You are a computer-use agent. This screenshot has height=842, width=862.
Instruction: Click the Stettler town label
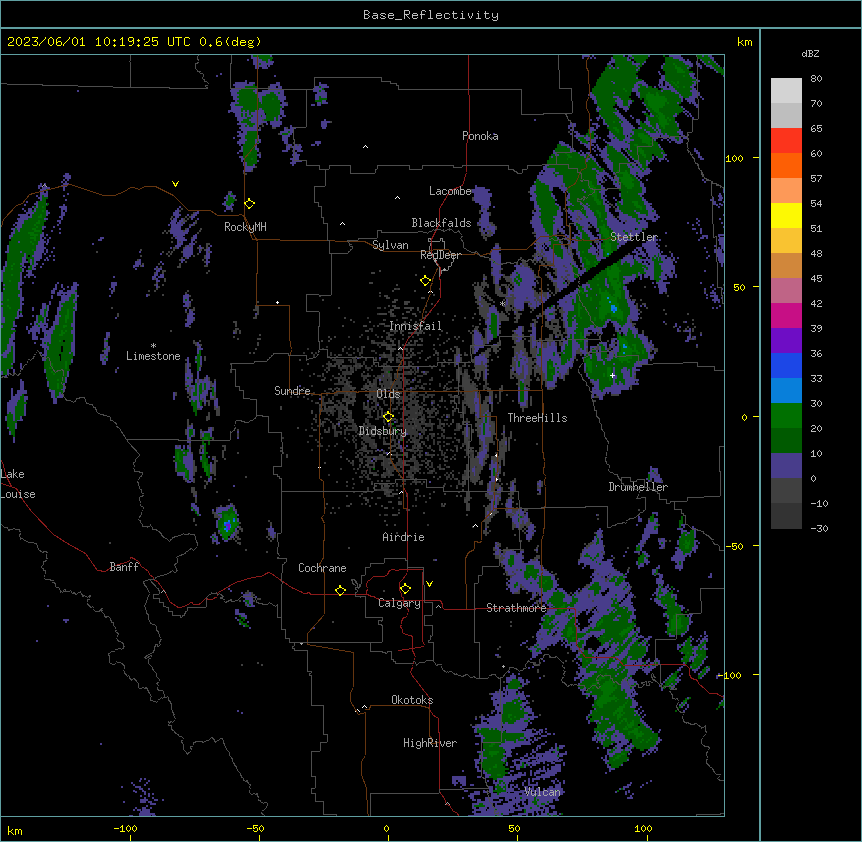634,237
